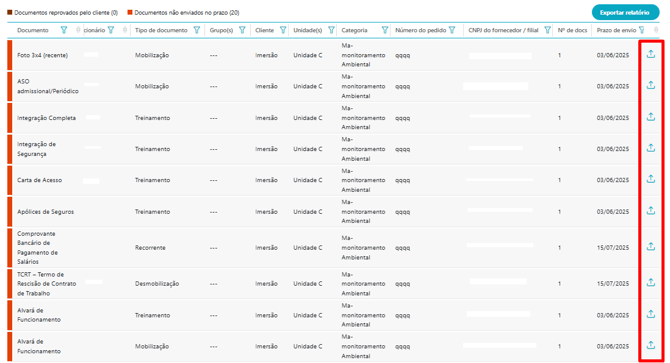This screenshot has height=363, width=670.
Task: Open filter for Categoria column
Action: pos(385,30)
